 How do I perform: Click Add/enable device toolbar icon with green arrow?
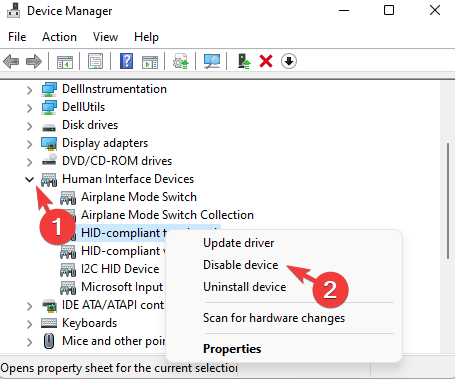coord(244,61)
